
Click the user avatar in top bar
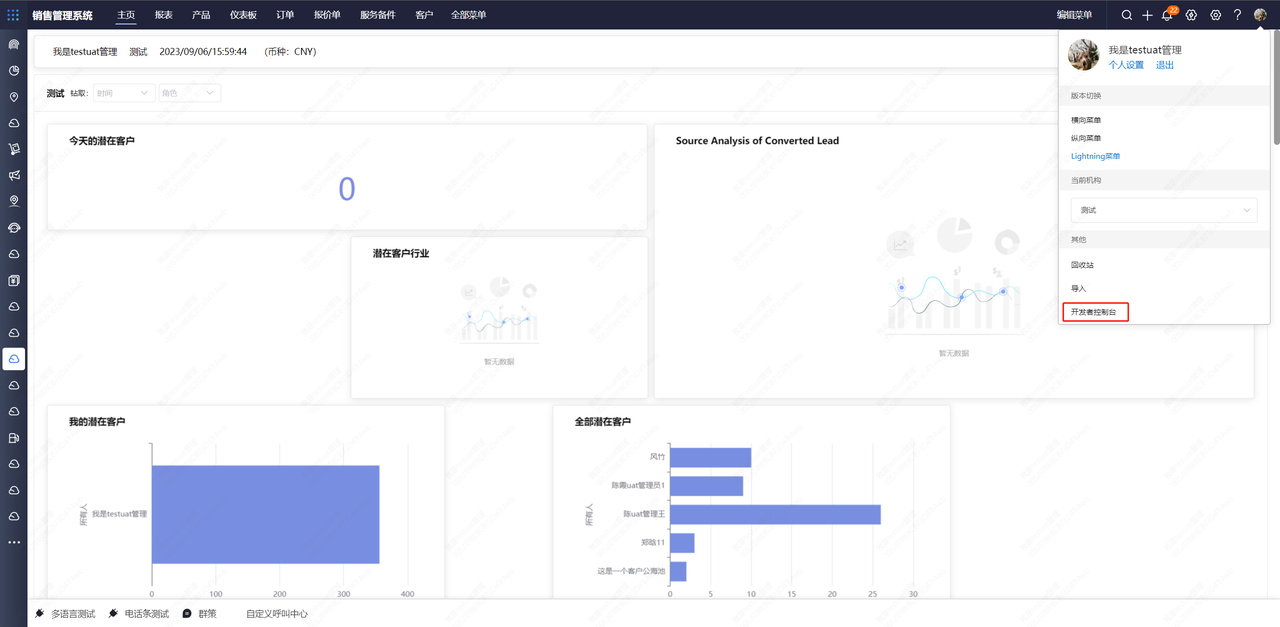[1260, 15]
